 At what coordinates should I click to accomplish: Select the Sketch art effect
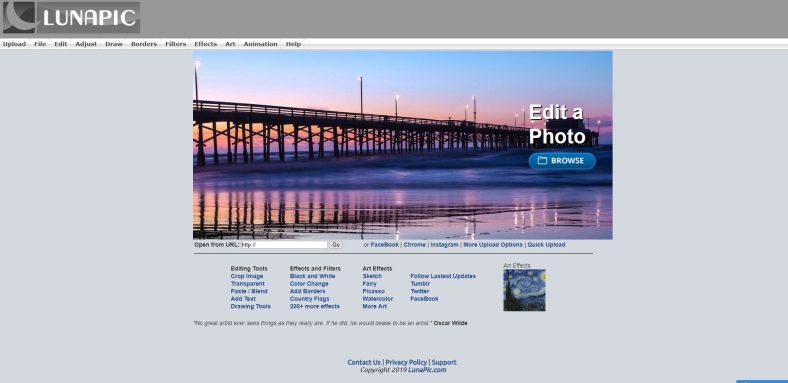372,276
